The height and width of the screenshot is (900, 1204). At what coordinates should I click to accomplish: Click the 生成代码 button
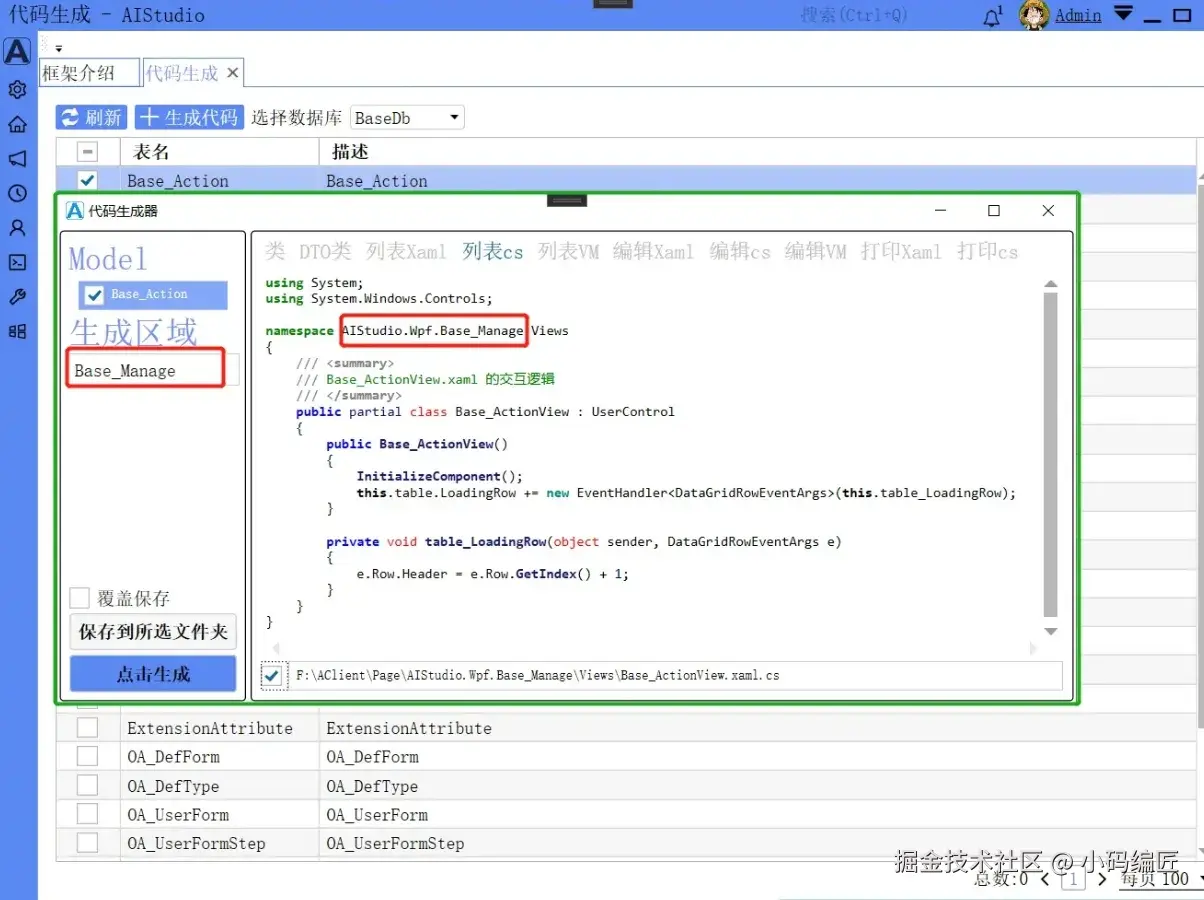pyautogui.click(x=189, y=117)
